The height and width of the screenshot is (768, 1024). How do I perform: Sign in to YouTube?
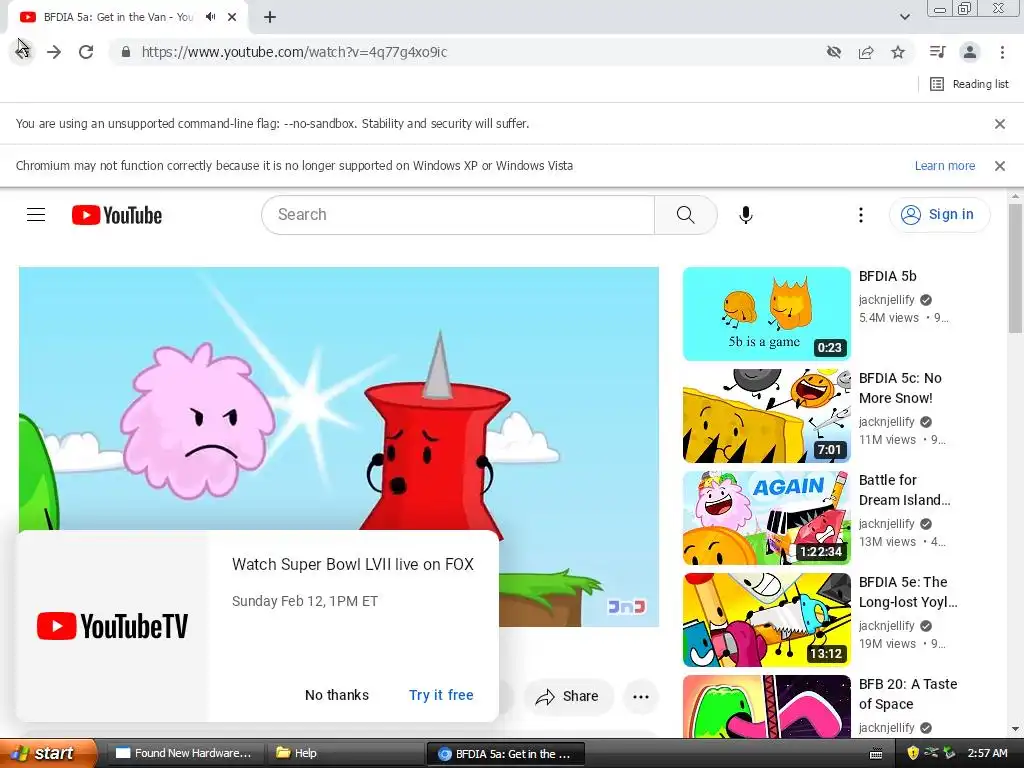click(x=939, y=214)
